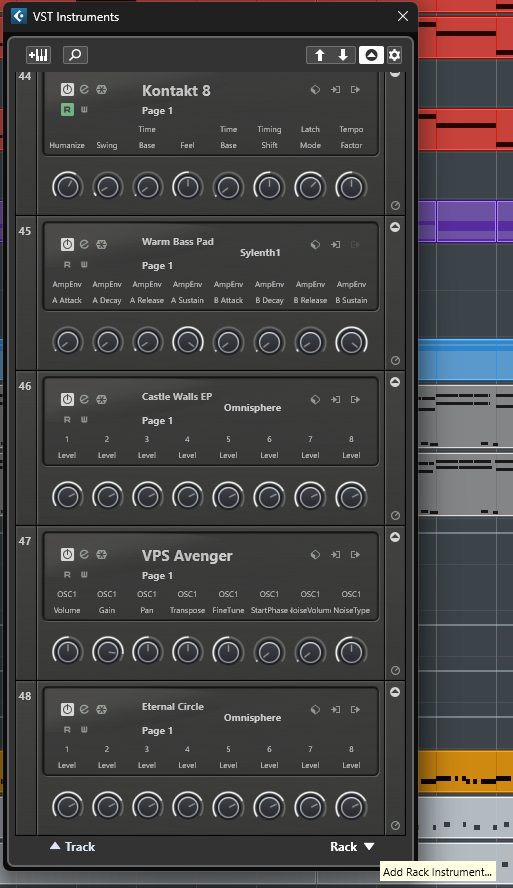Viewport: 513px width, 888px height.
Task: Click slot 46 quick control settings circle icon
Action: click(x=395, y=515)
